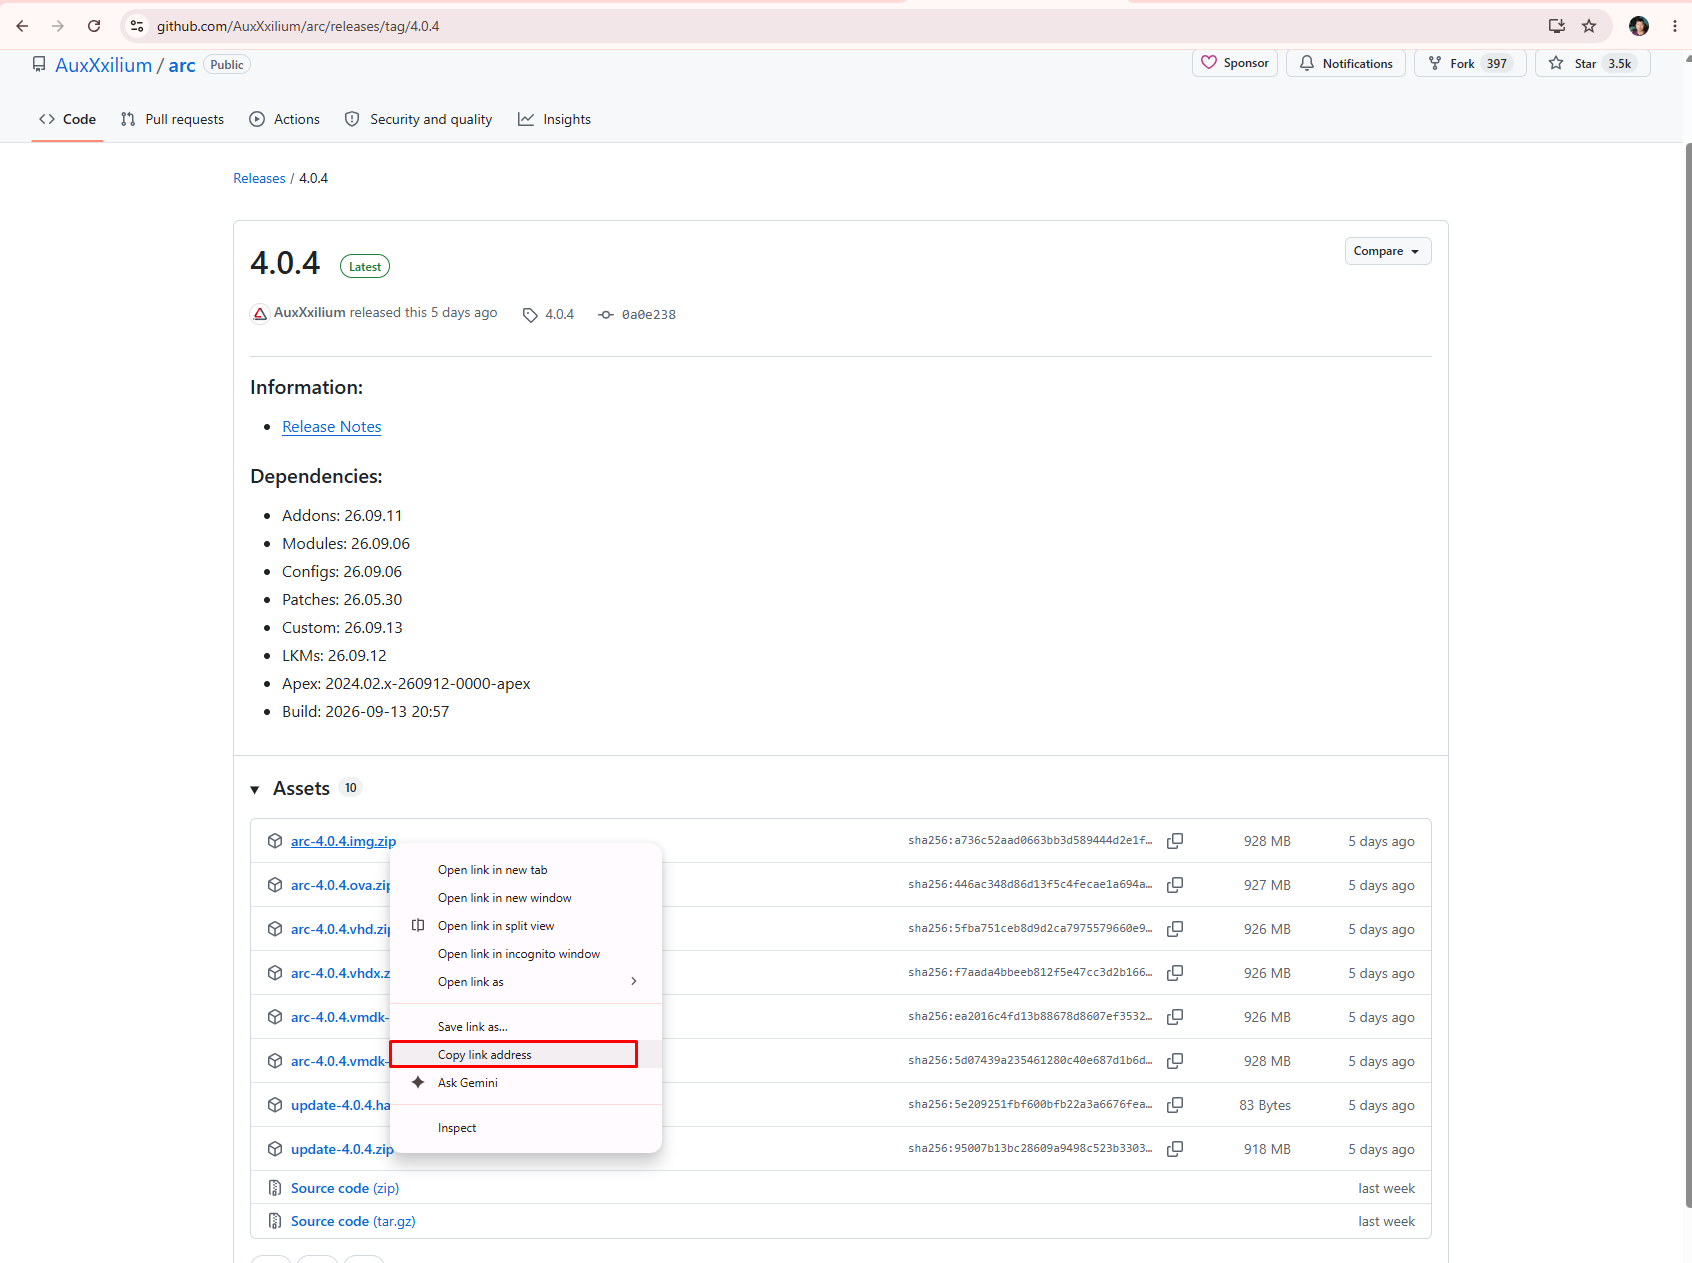Viewport: 1692px width, 1263px height.
Task: Copy sha256 of arc-4.0.4.ova.zip
Action: [x=1175, y=885]
